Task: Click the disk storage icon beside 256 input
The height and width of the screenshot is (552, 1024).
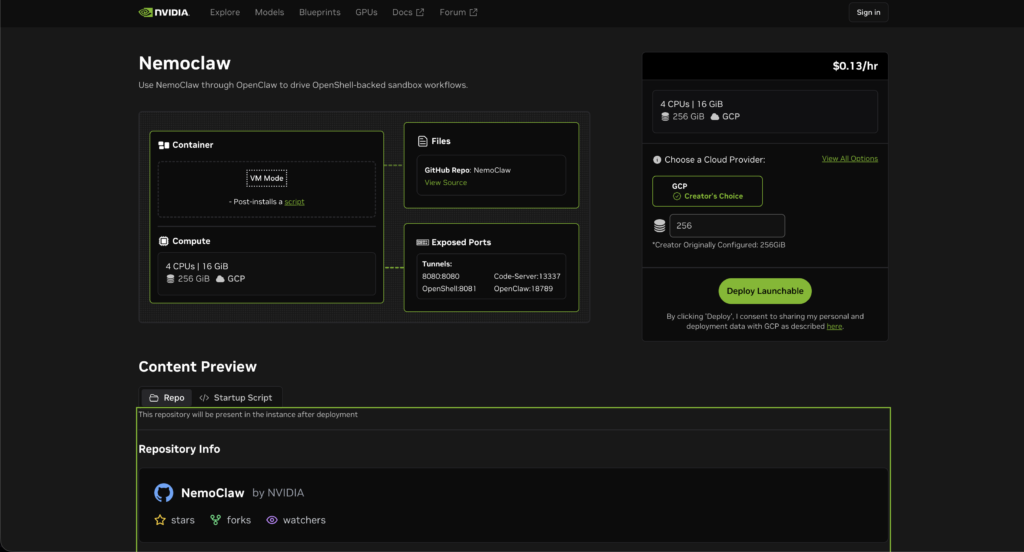Action: pyautogui.click(x=659, y=226)
